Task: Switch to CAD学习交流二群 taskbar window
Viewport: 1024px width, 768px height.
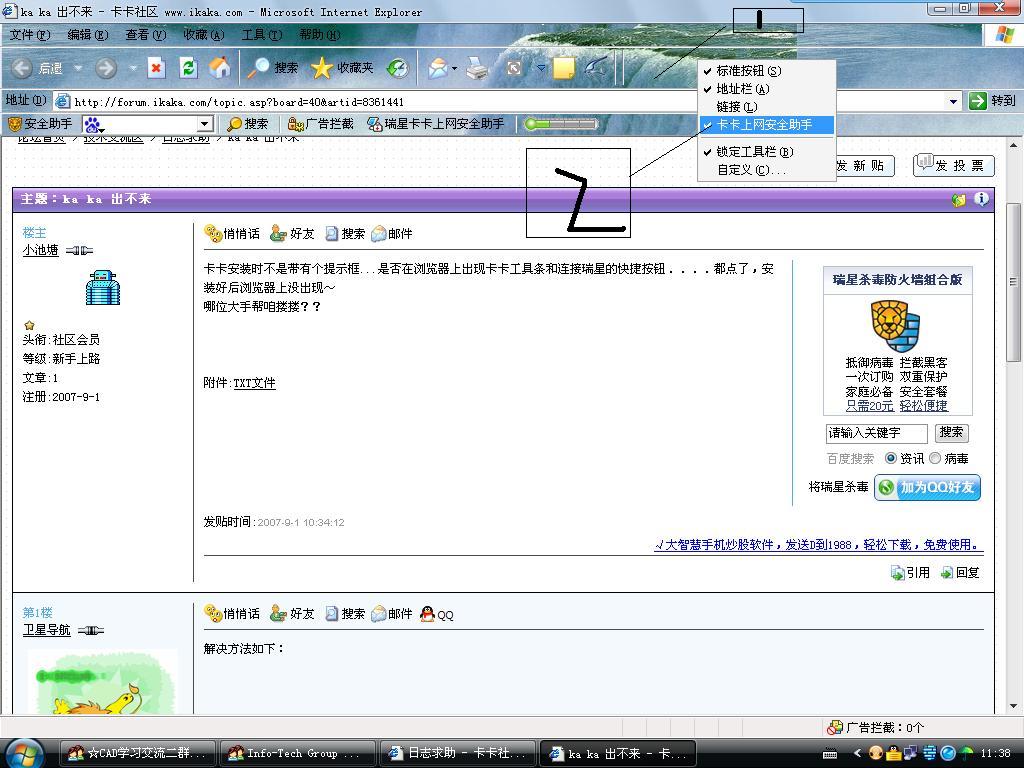Action: 138,754
